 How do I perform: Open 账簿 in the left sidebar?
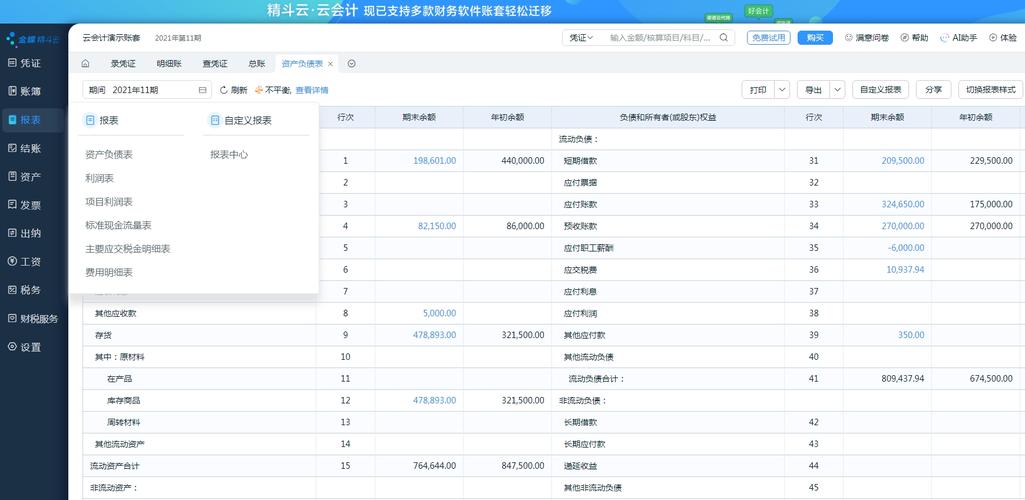tap(30, 91)
